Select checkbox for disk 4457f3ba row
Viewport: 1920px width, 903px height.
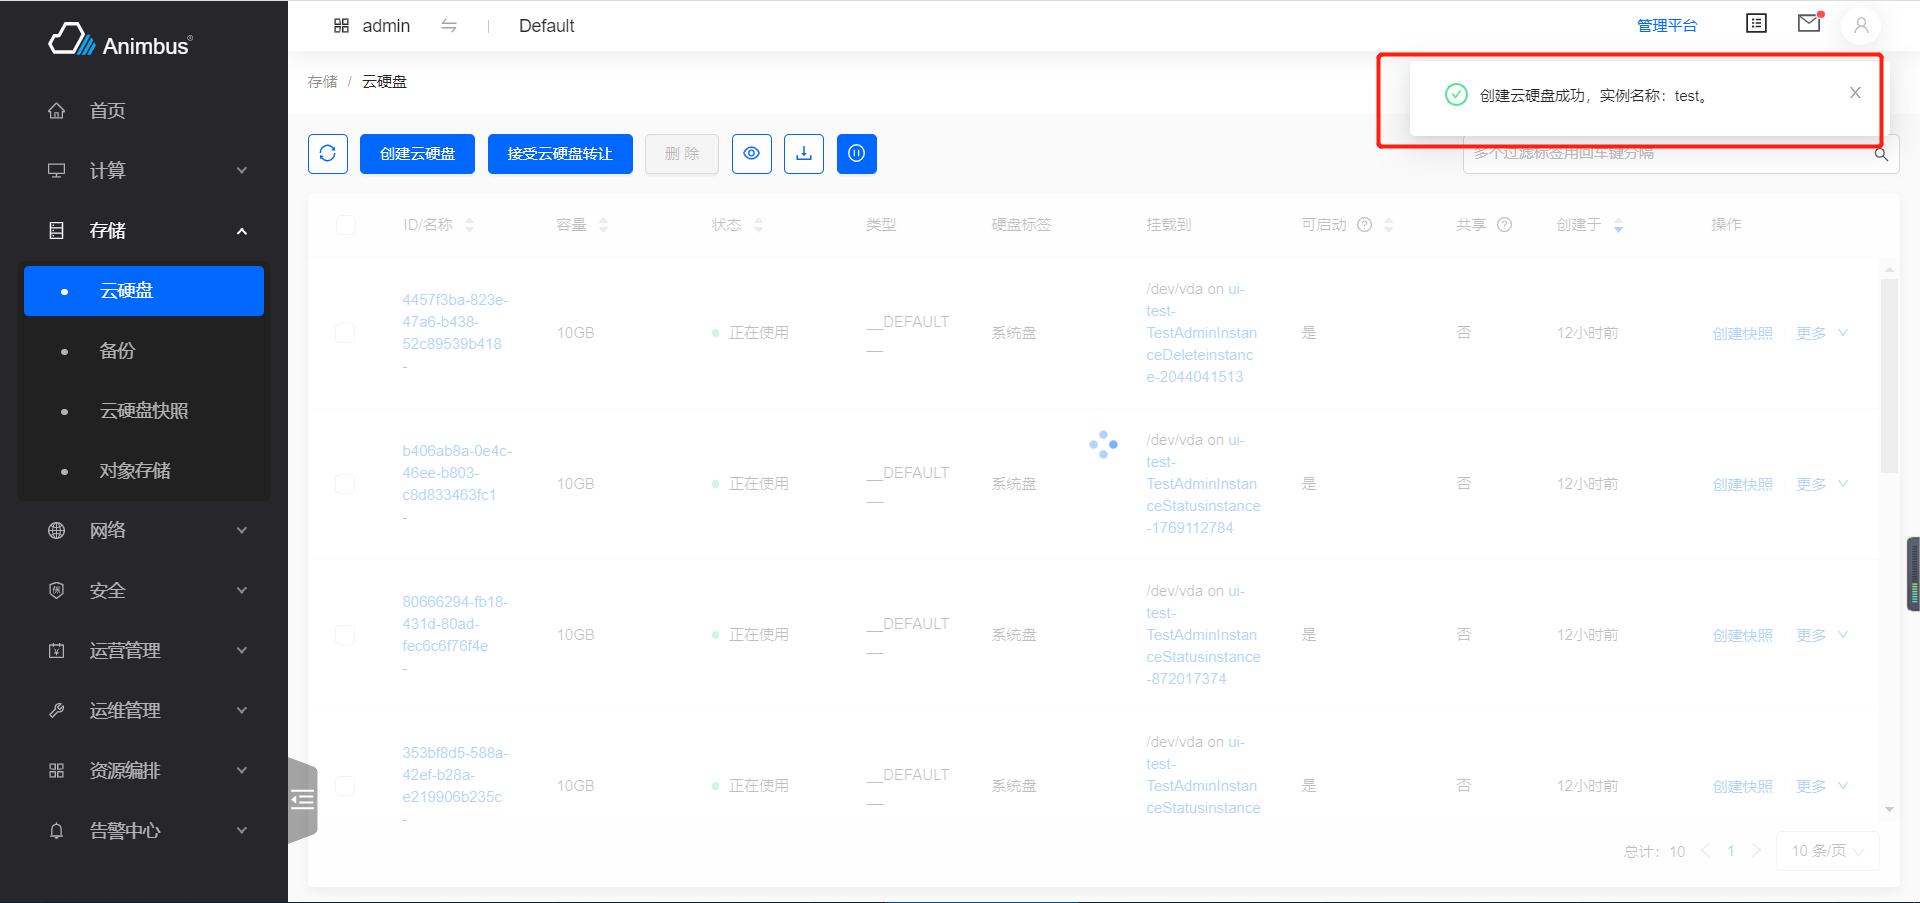pyautogui.click(x=345, y=333)
